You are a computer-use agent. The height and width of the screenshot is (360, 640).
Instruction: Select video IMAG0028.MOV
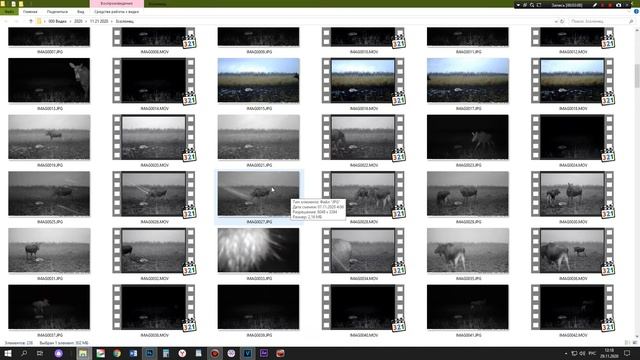coord(363,193)
